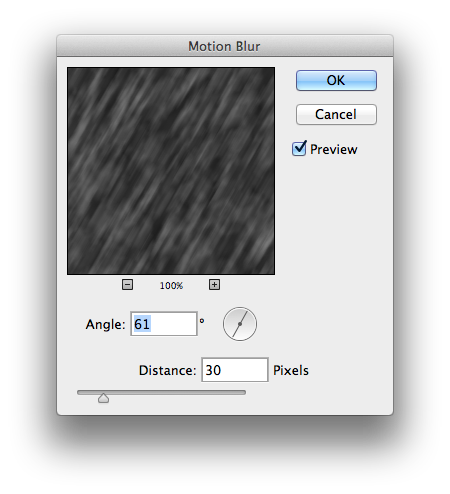
Task: Click the center dot of angle dial
Action: coord(240,324)
